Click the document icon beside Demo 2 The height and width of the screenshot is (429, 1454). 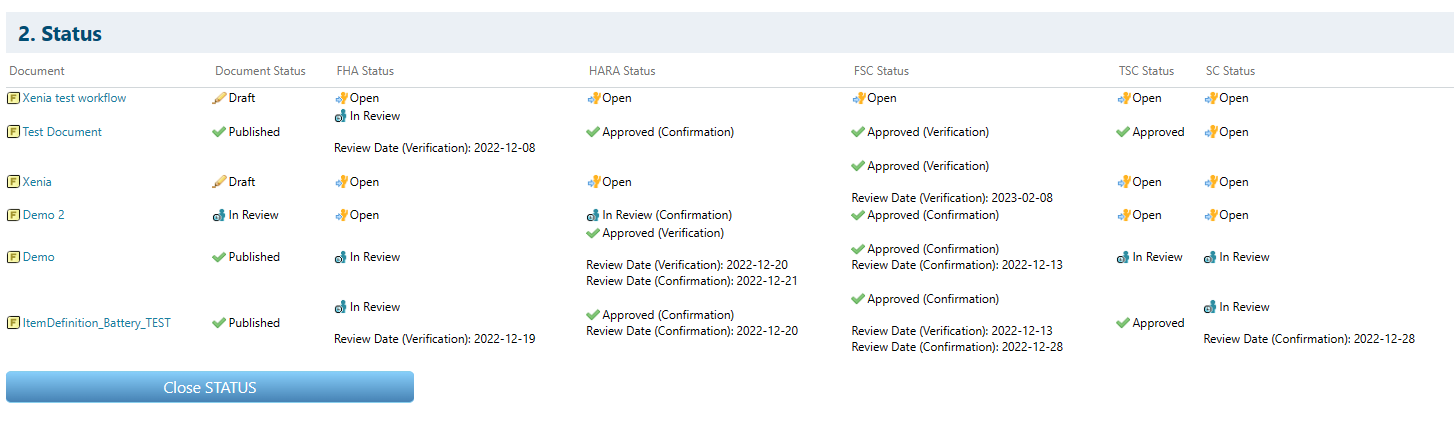pos(14,215)
